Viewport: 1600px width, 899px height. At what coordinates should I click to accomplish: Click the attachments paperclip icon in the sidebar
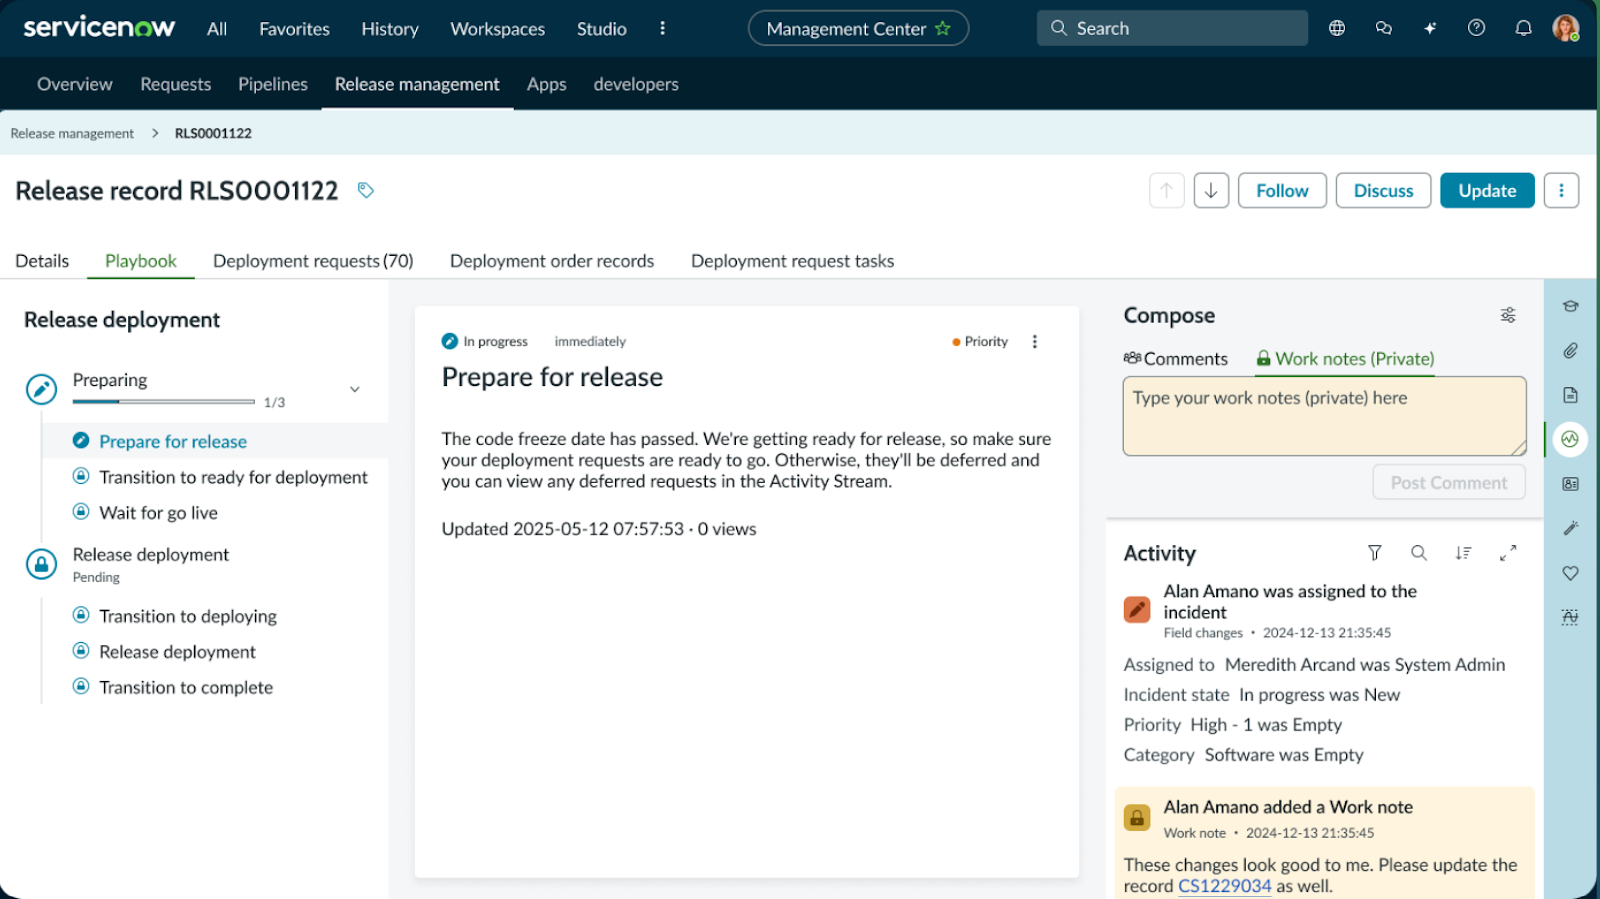click(x=1570, y=351)
